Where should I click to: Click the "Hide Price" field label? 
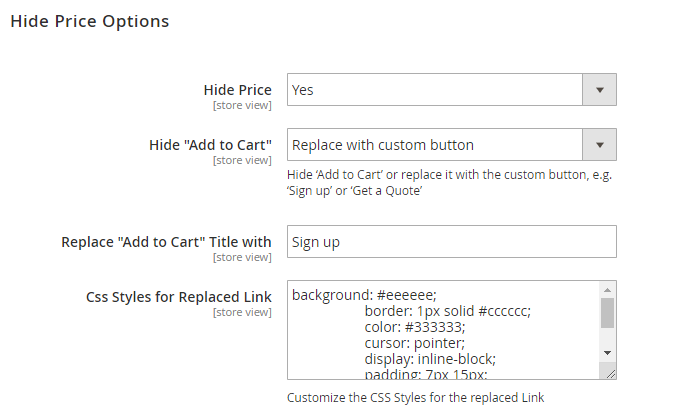[237, 90]
